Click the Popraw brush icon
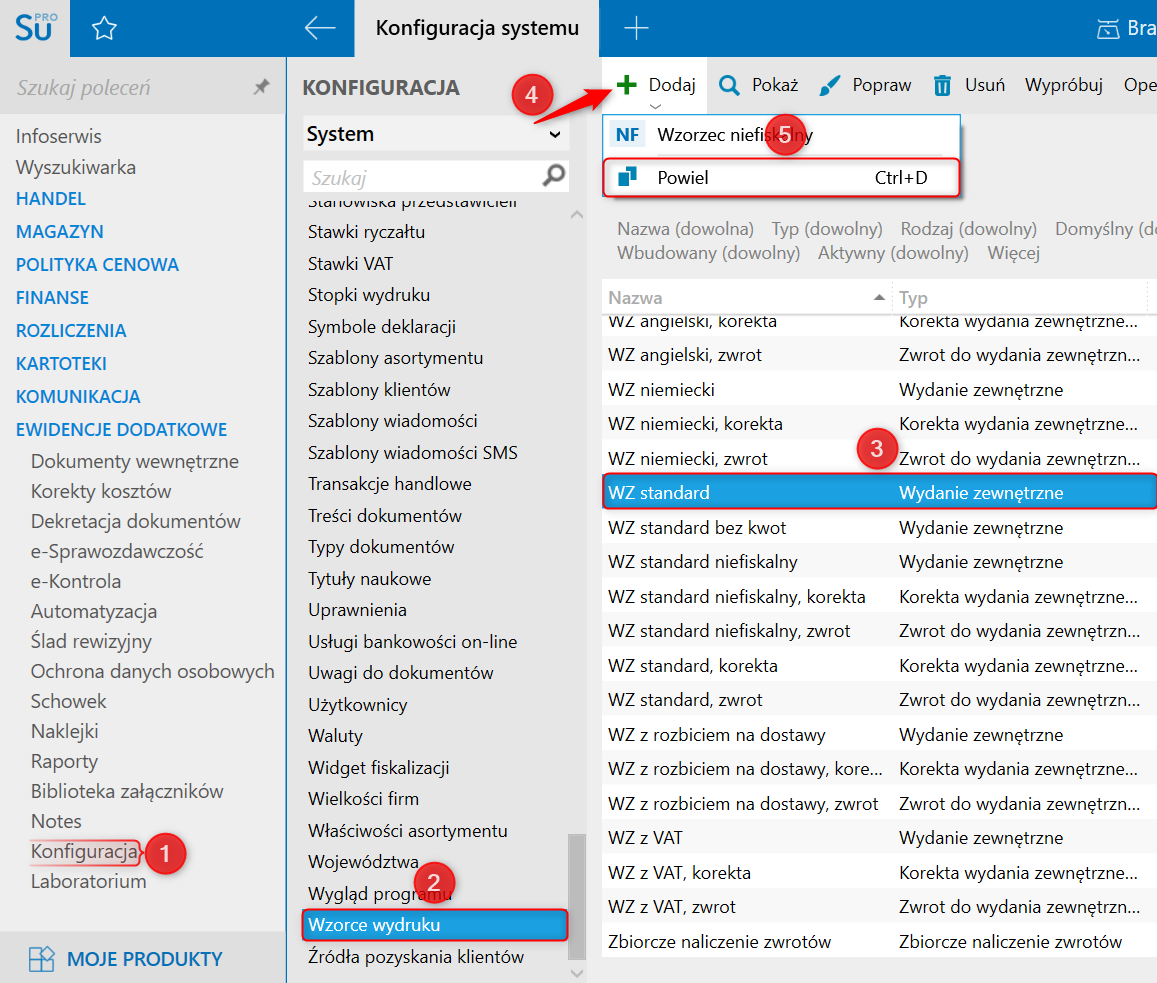Viewport: 1157px width, 983px height. click(829, 86)
